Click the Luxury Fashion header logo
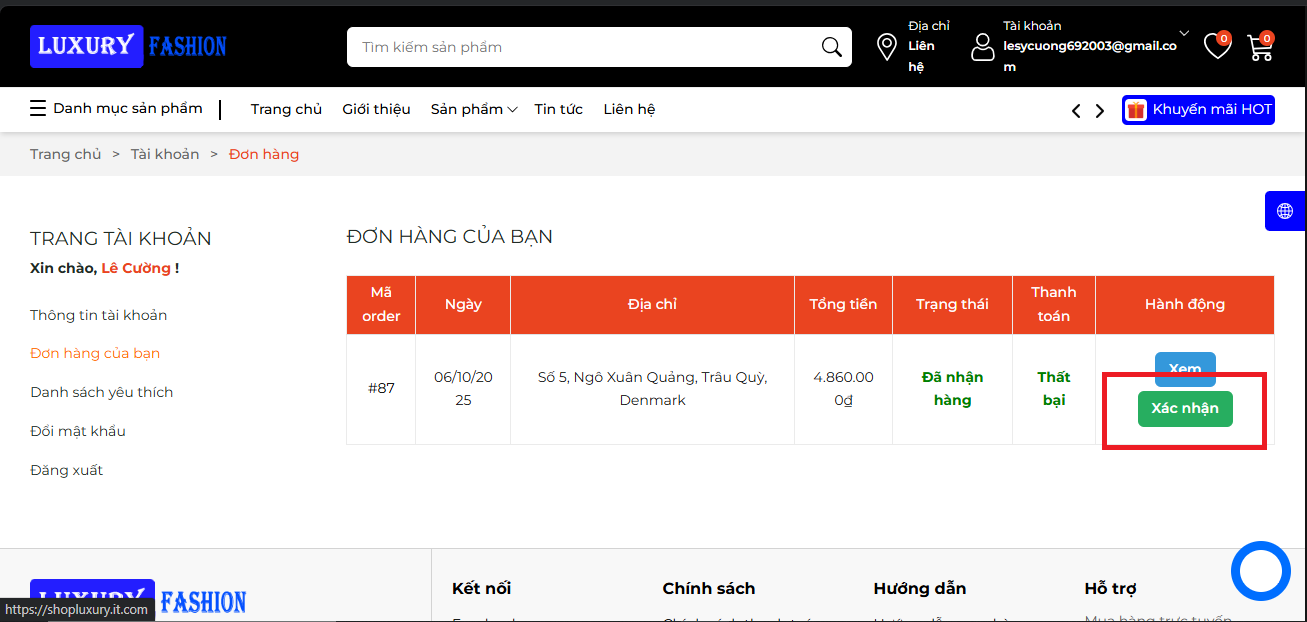The image size is (1307, 622). (x=128, y=46)
